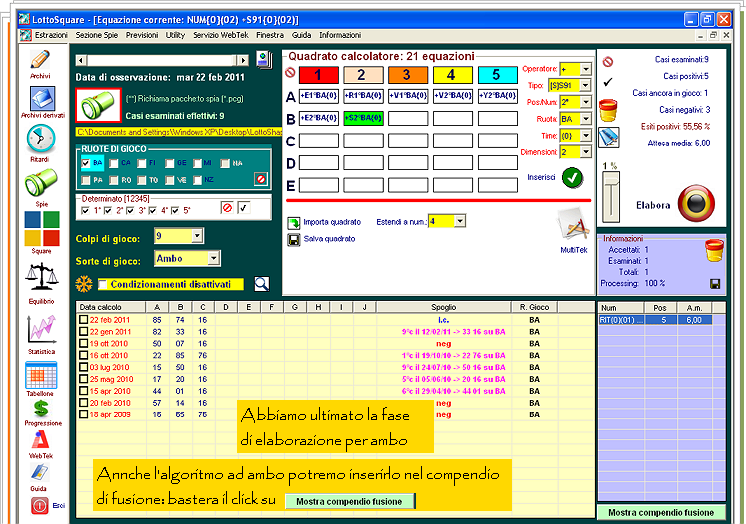Open the Spie flashlight sidebar icon

click(x=41, y=182)
